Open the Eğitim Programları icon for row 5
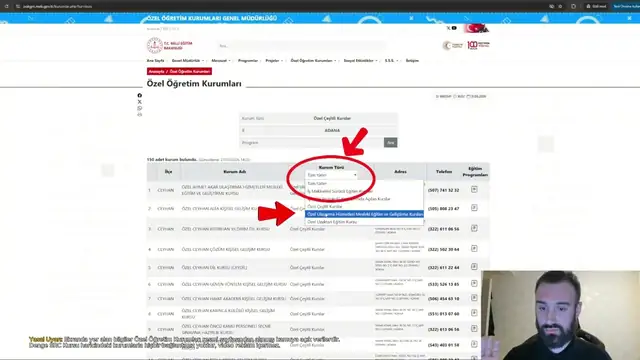This screenshot has height=360, width=640. pos(474,267)
